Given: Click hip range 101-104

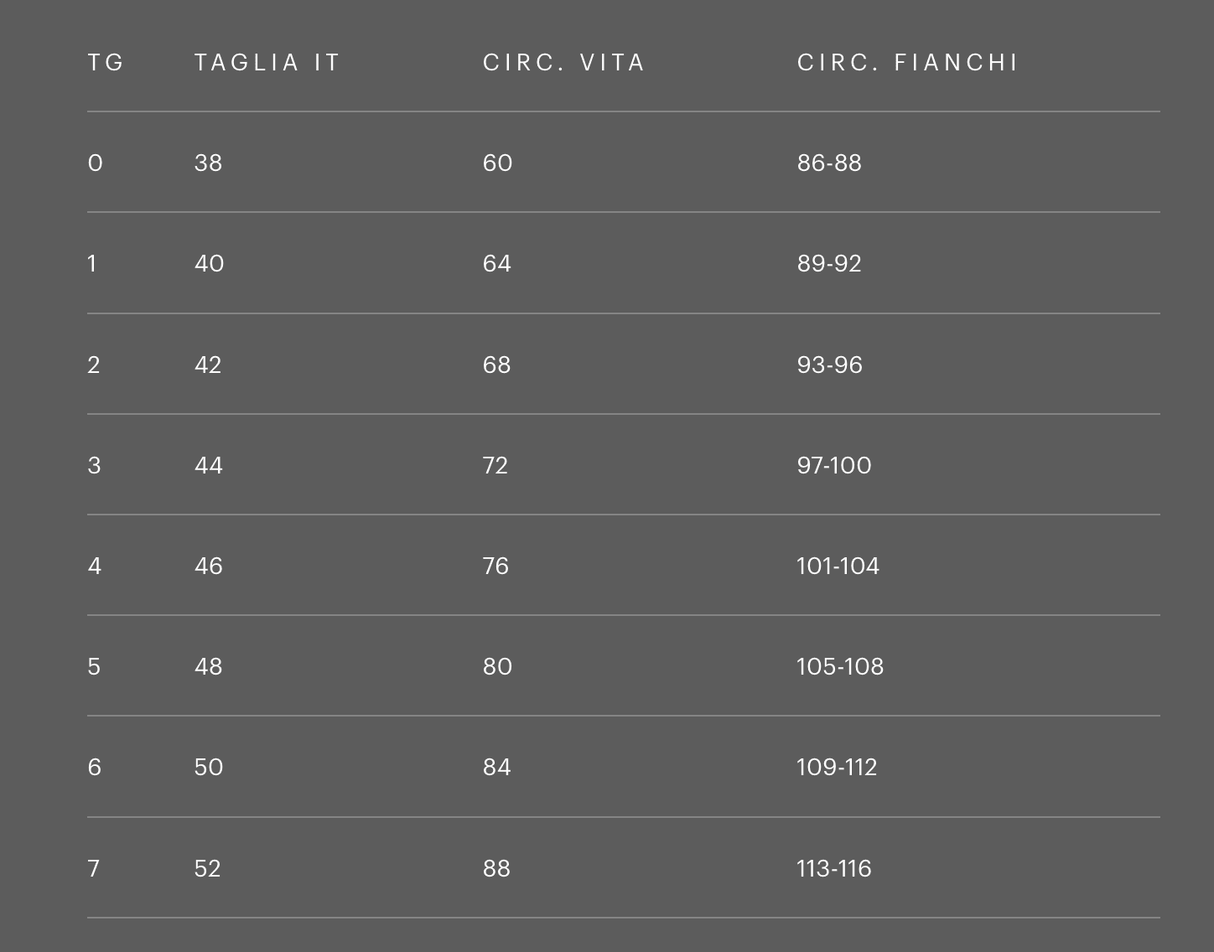Looking at the screenshot, I should coord(838,566).
